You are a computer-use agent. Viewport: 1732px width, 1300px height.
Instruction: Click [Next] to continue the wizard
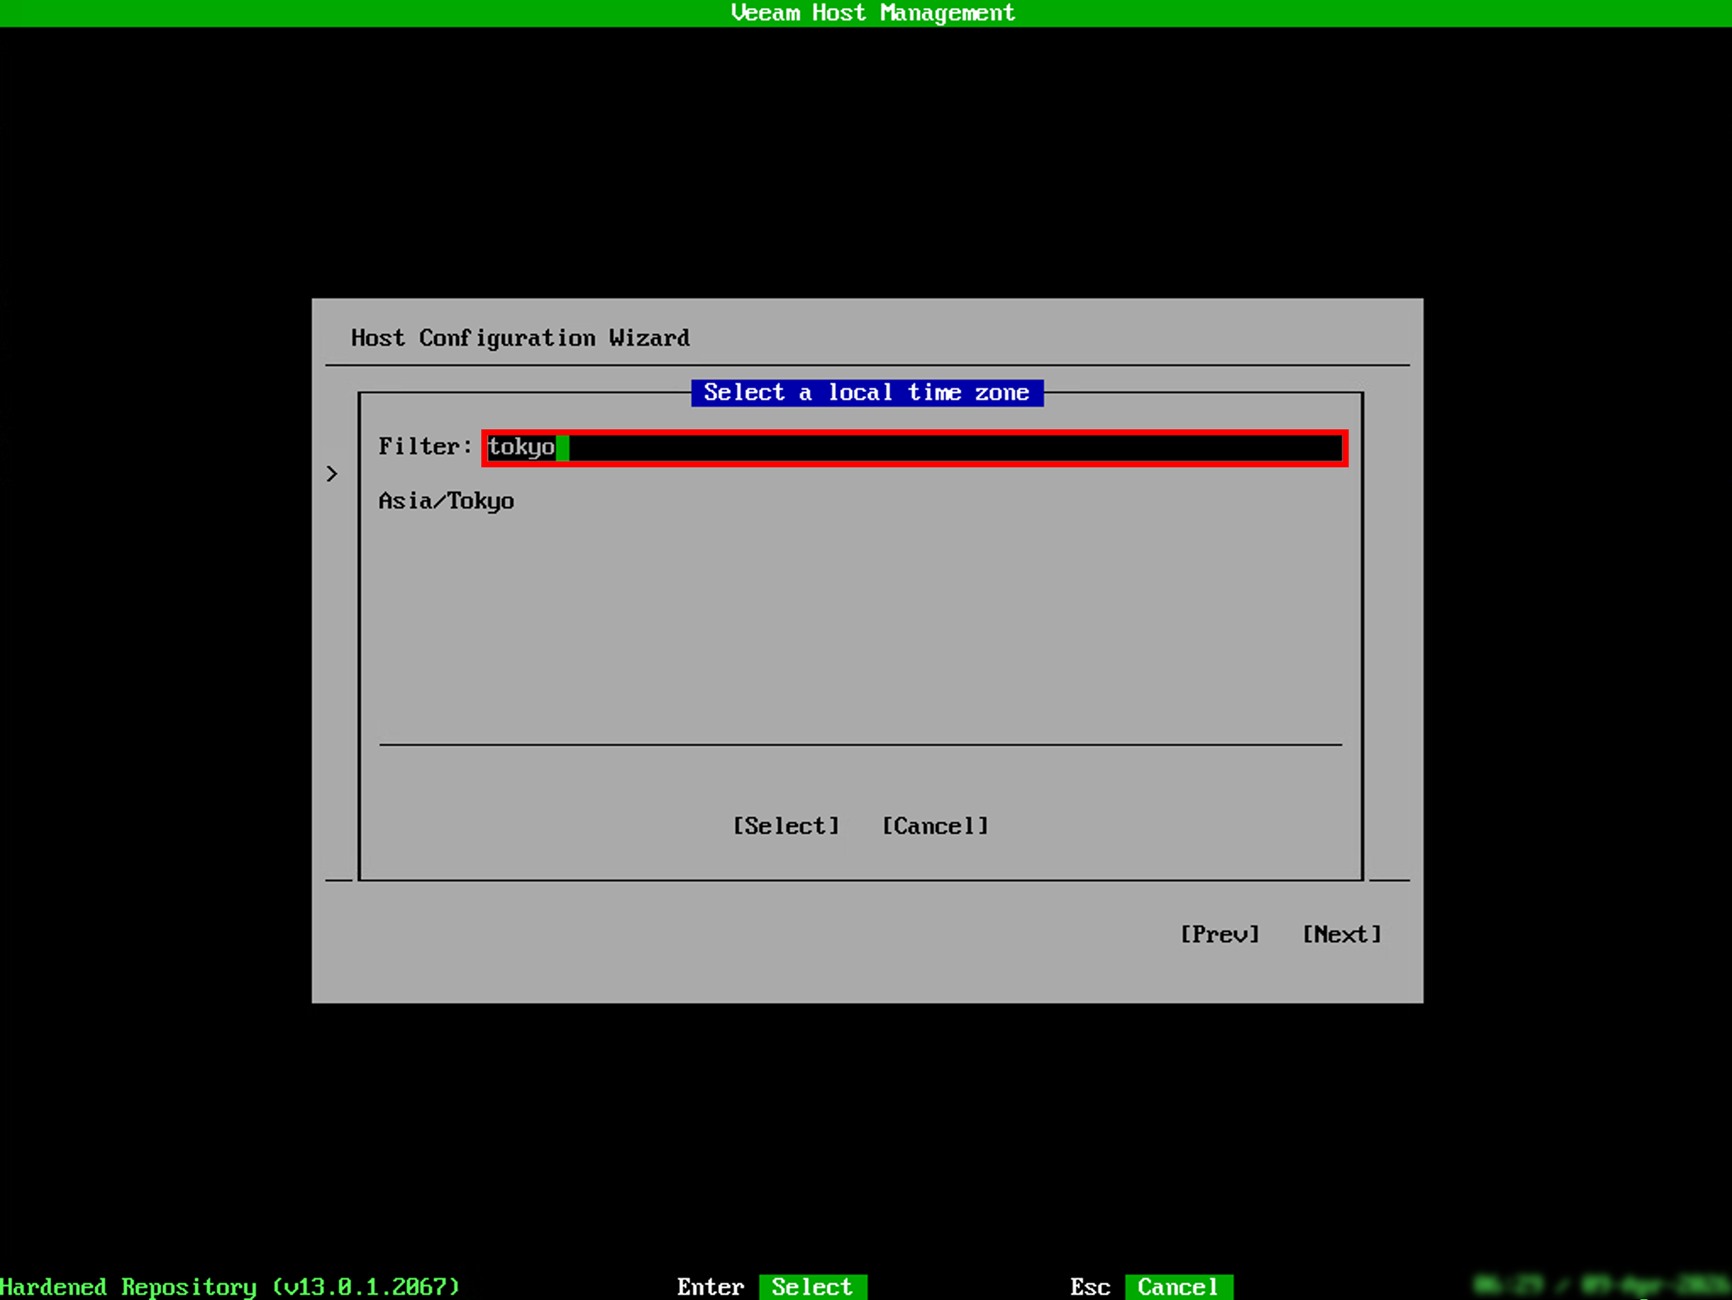point(1341,934)
